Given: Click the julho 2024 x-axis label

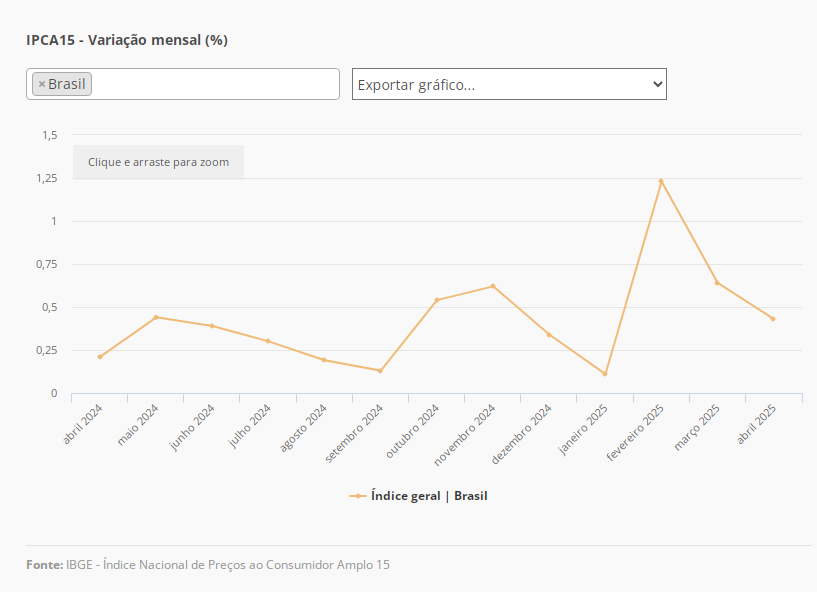Looking at the screenshot, I should coord(251,427).
